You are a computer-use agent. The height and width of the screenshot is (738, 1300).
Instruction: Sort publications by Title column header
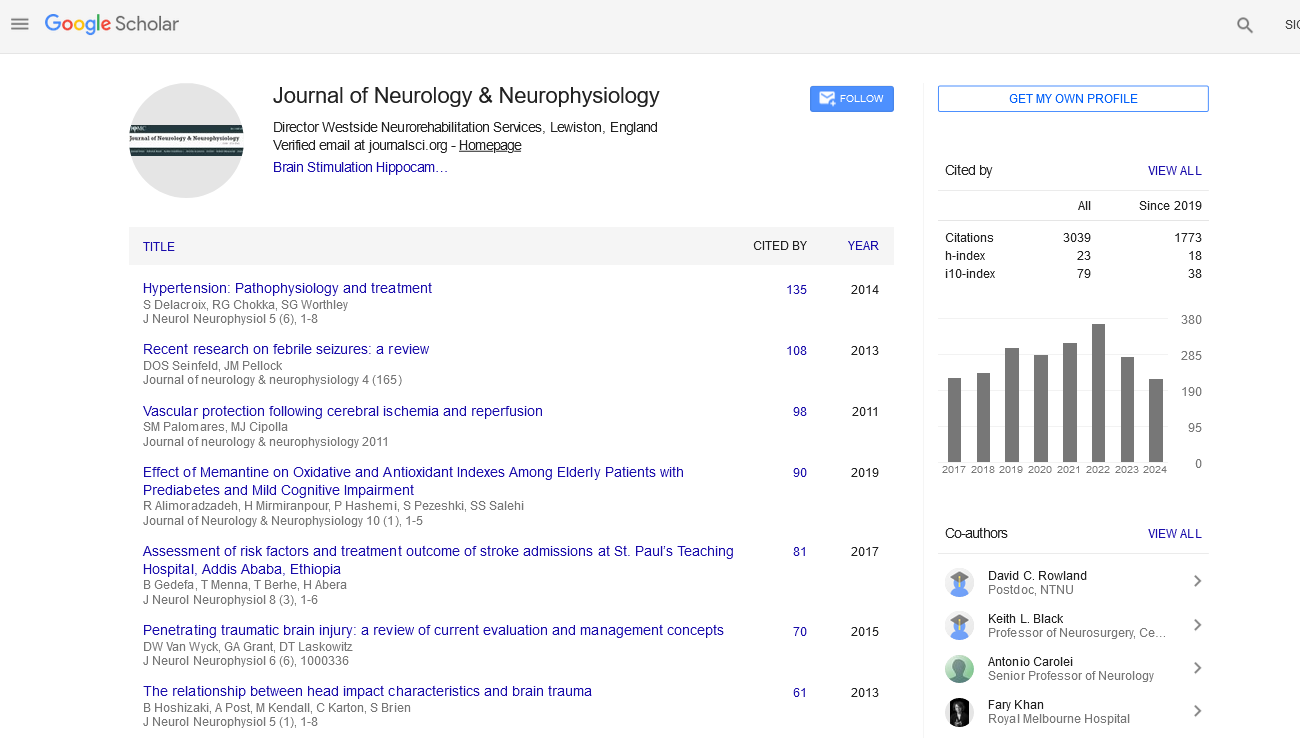[x=158, y=247]
